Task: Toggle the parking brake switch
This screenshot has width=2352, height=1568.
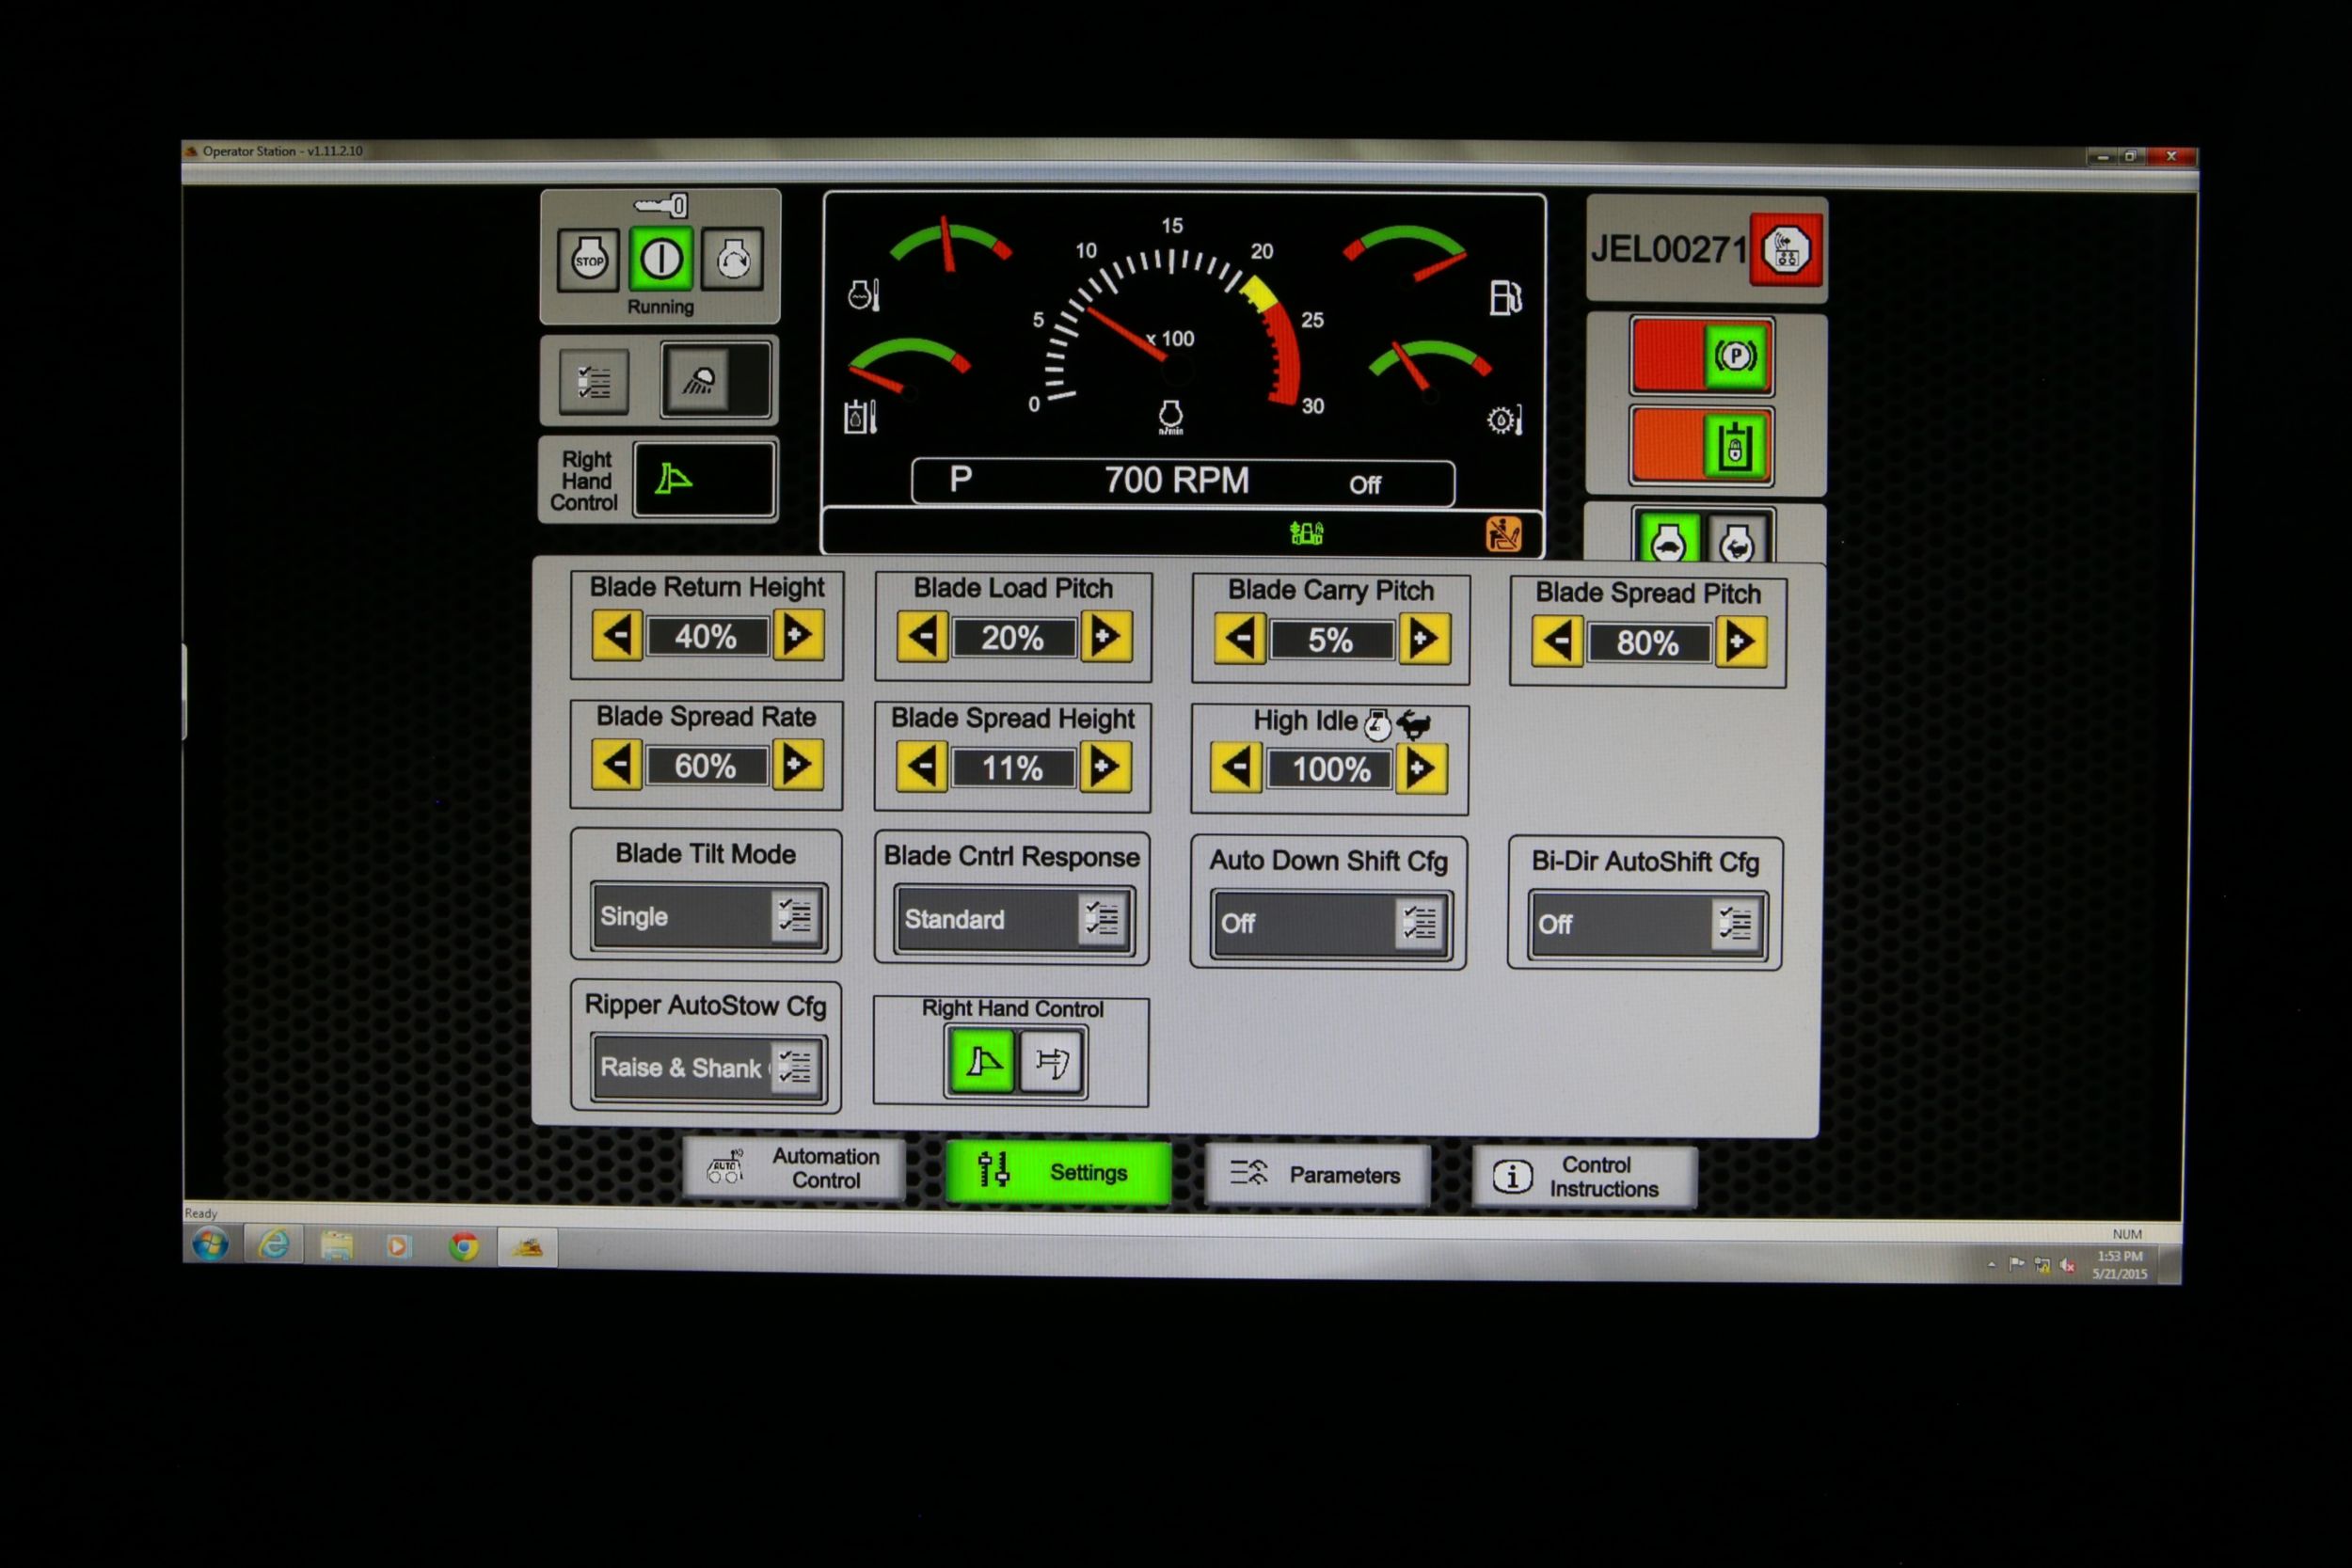Action: coord(1702,357)
